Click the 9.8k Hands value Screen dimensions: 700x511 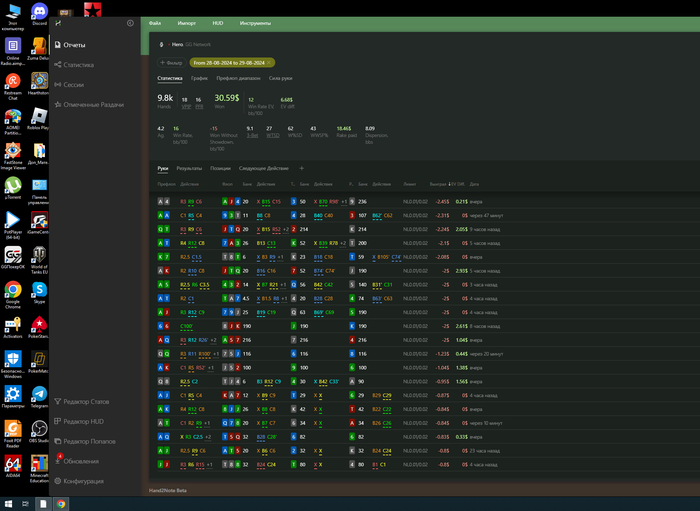click(165, 98)
